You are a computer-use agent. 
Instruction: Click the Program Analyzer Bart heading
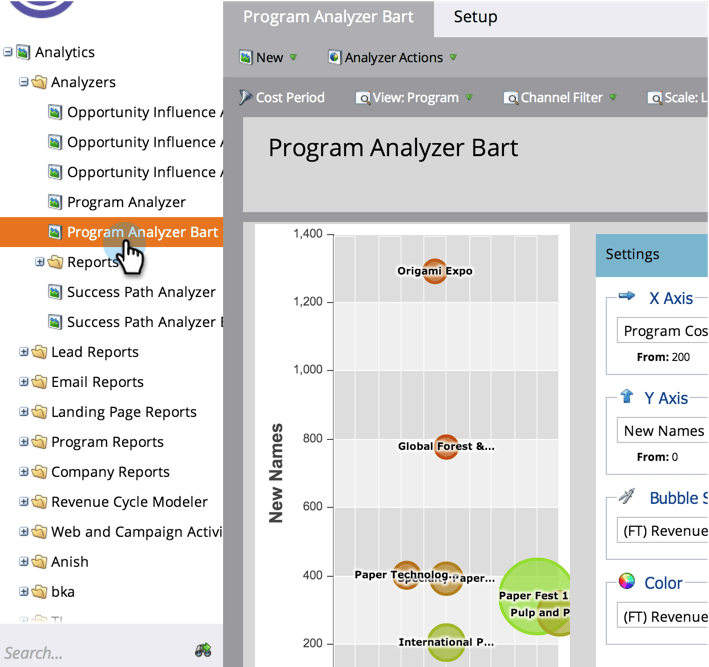[x=393, y=148]
